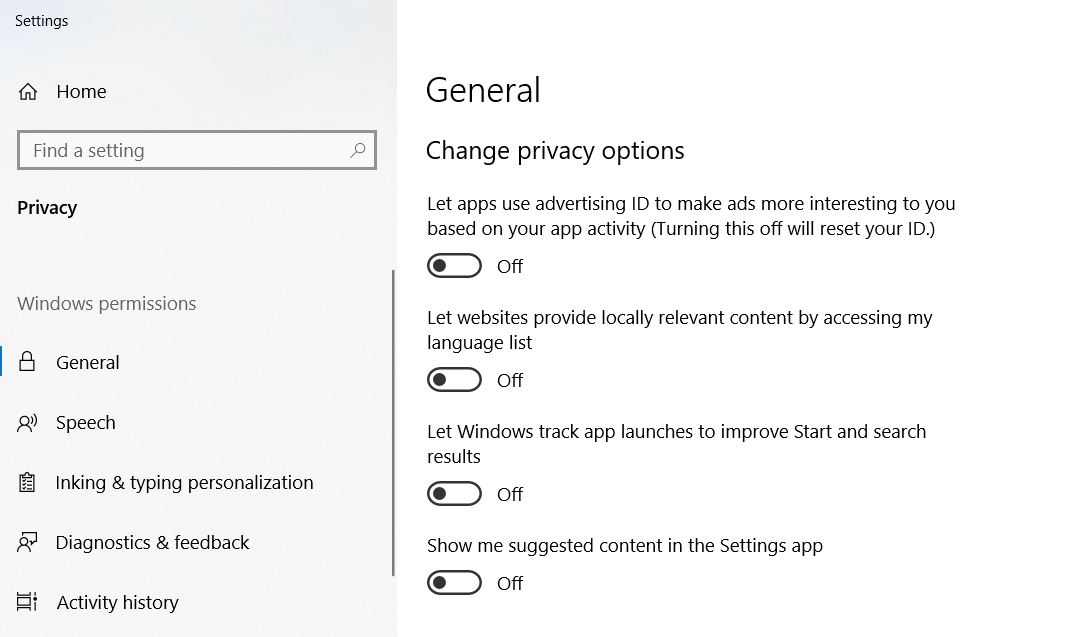Image resolution: width=1076 pixels, height=637 pixels.
Task: Toggle the advertising ID switch
Action: click(x=454, y=266)
